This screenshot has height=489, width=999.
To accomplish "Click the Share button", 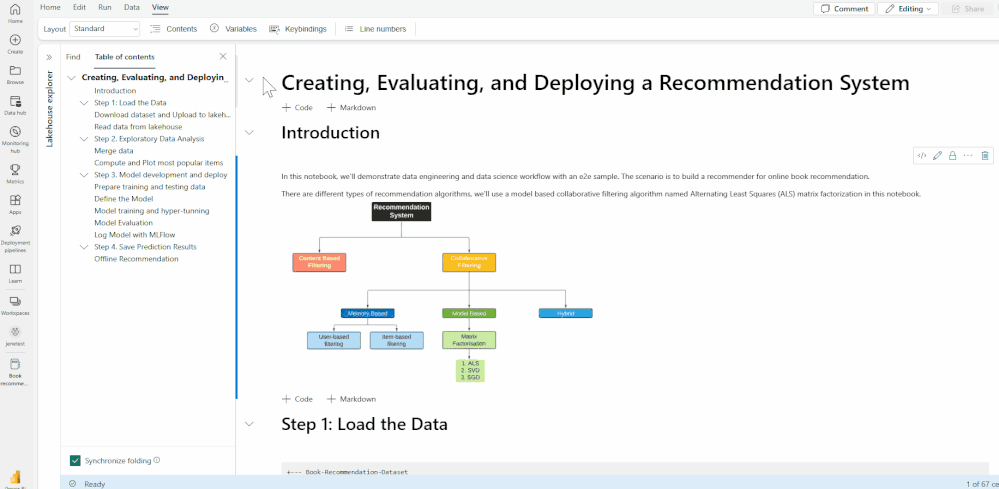I will 967,9.
